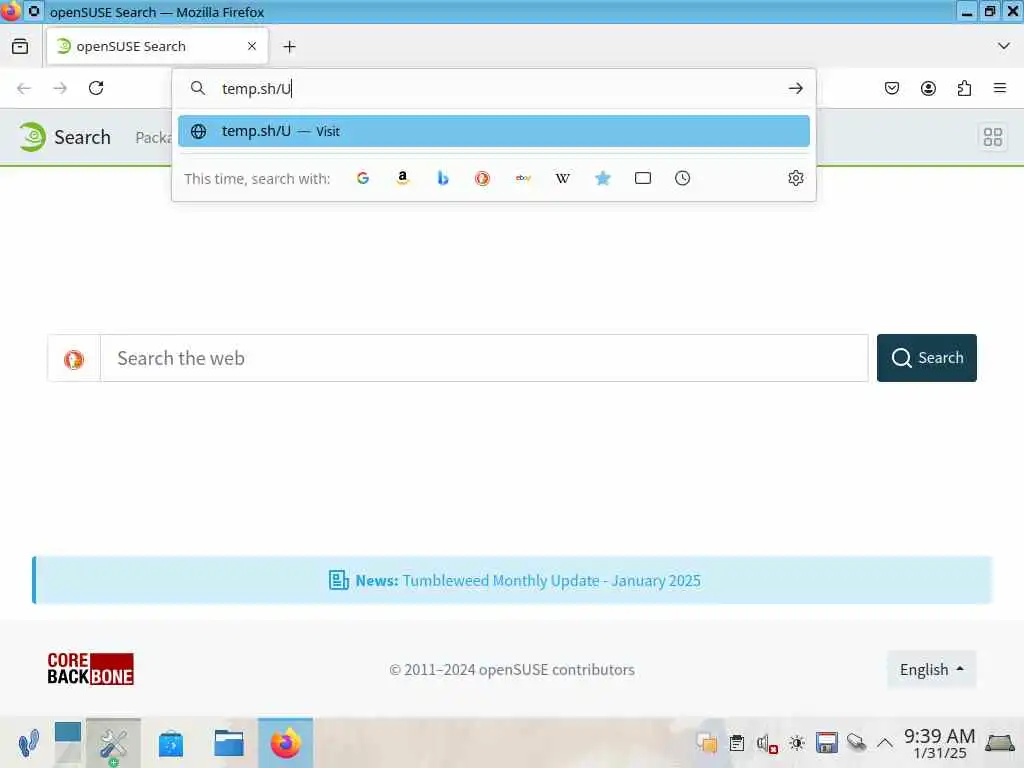Viewport: 1024px width, 768px height.
Task: Reload the current page
Action: (x=96, y=88)
